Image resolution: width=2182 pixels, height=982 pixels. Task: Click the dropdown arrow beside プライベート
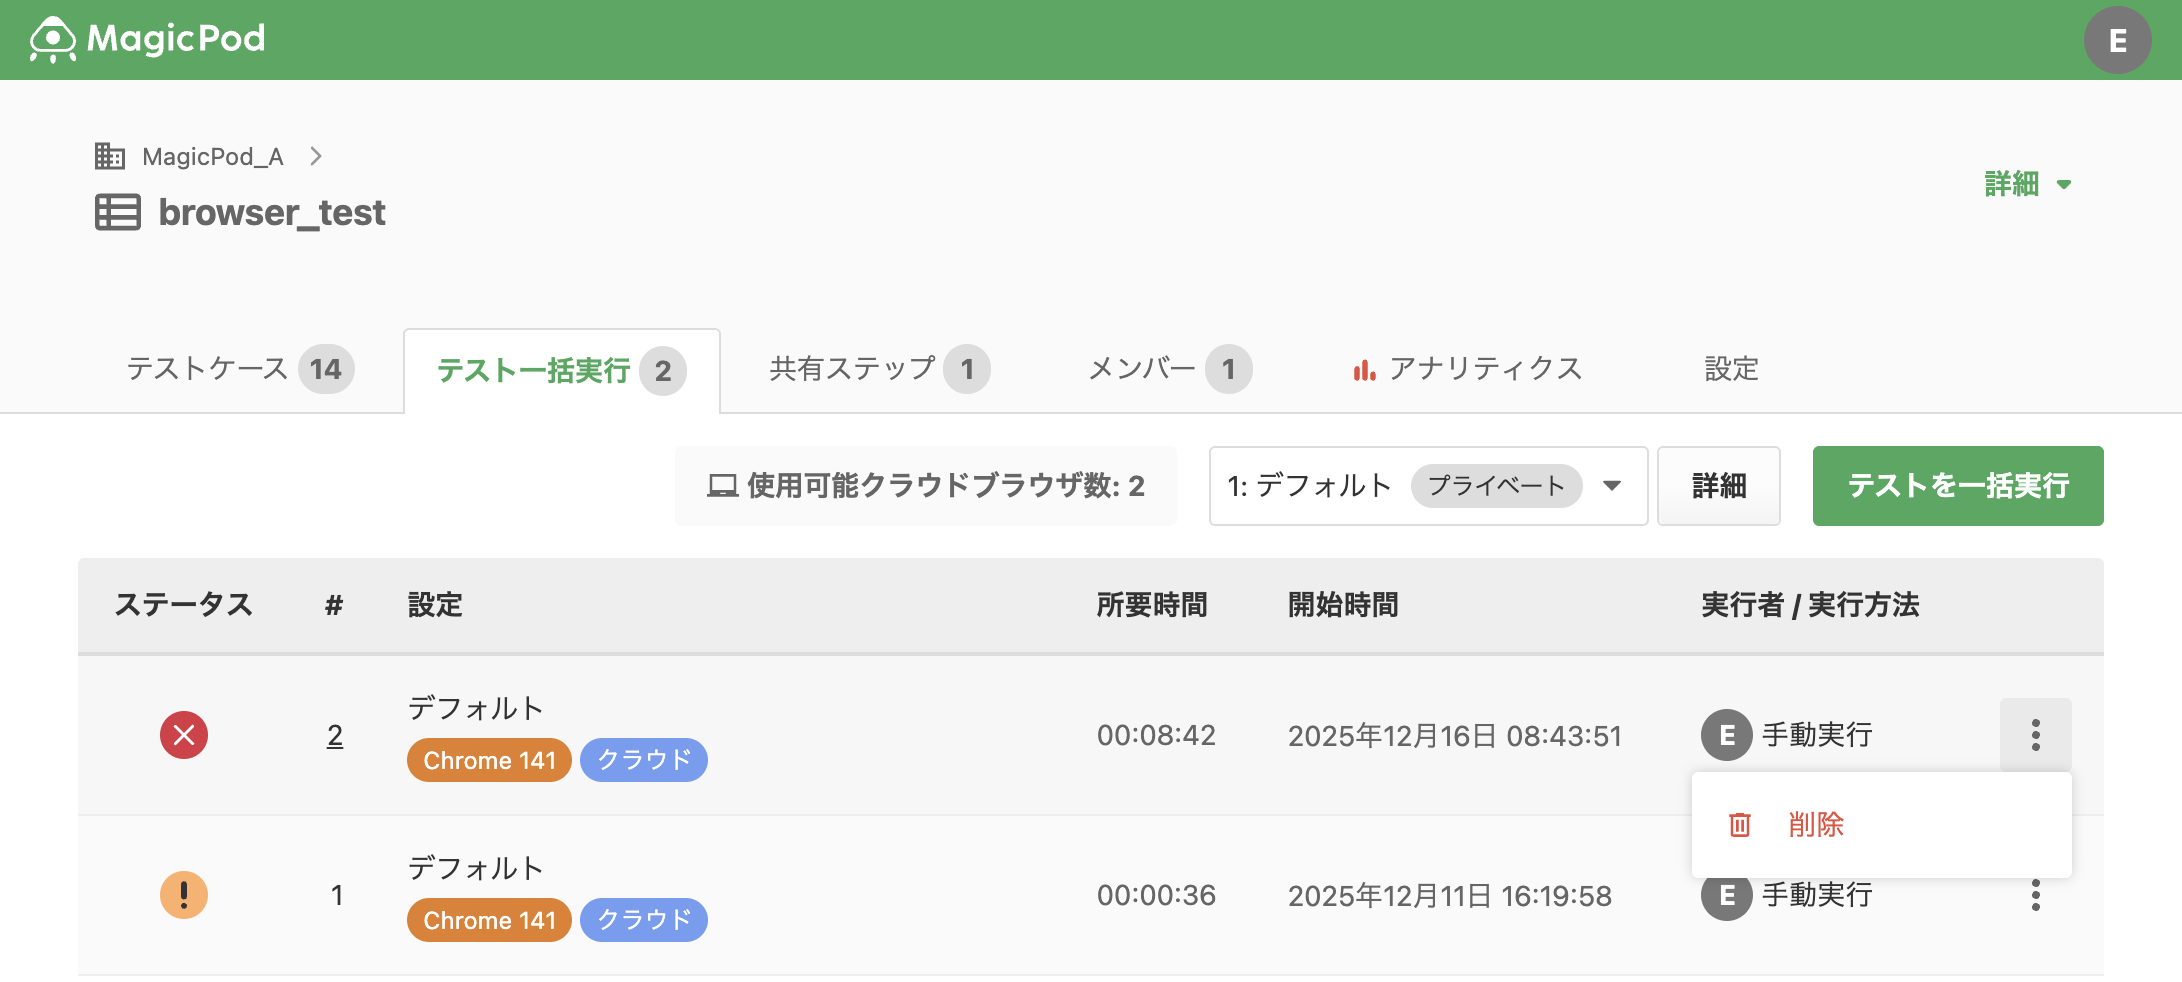(x=1612, y=486)
